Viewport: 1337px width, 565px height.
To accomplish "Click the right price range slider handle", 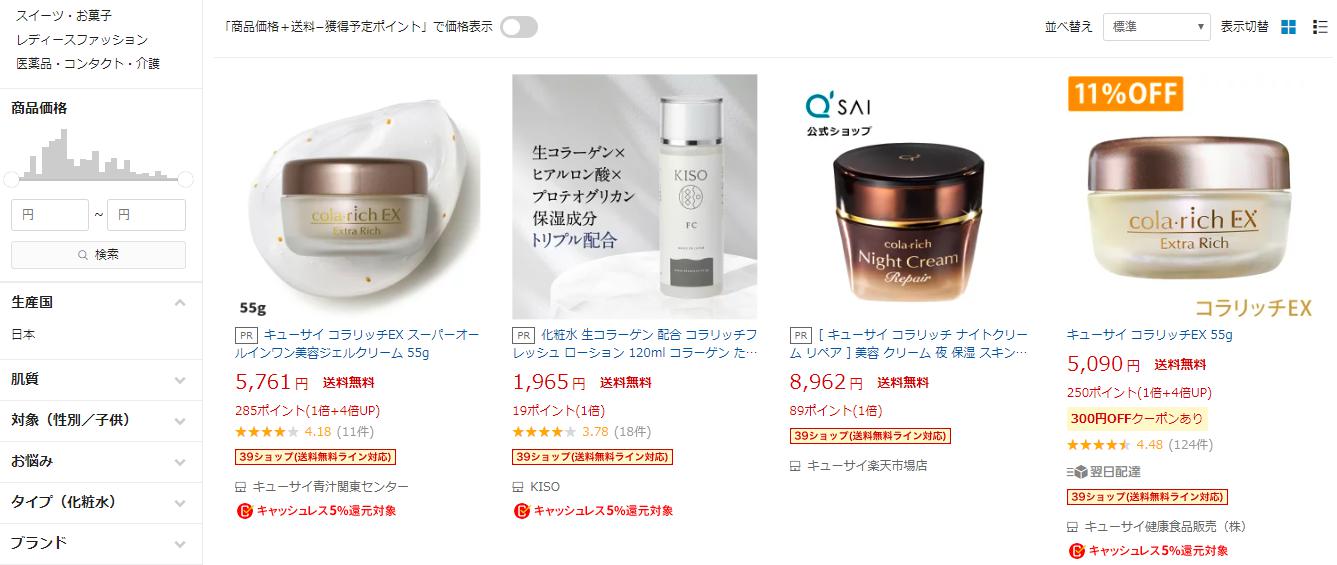I will coord(185,179).
